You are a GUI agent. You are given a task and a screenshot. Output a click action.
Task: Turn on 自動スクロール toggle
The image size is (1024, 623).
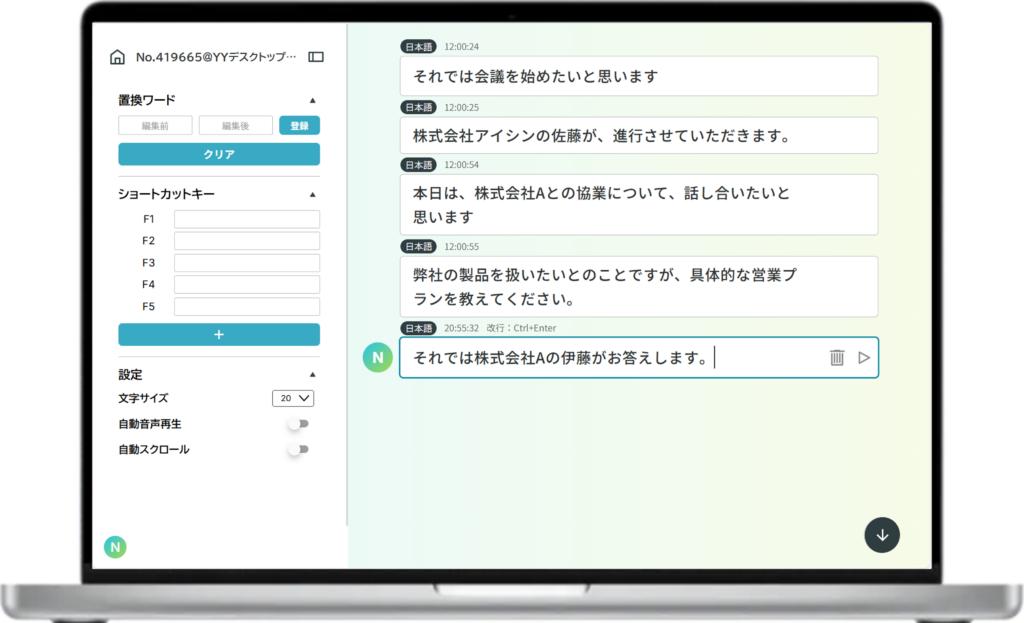coord(298,449)
